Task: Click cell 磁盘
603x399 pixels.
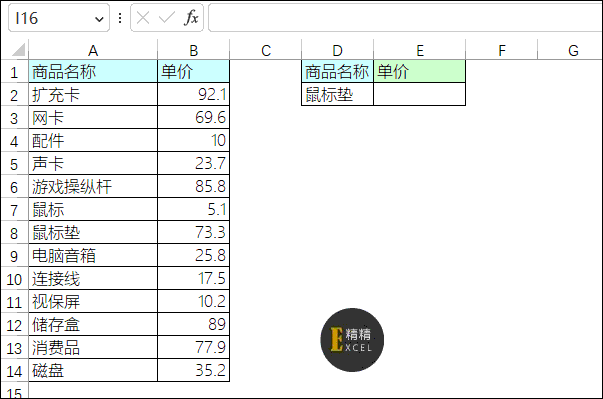Action: point(93,371)
